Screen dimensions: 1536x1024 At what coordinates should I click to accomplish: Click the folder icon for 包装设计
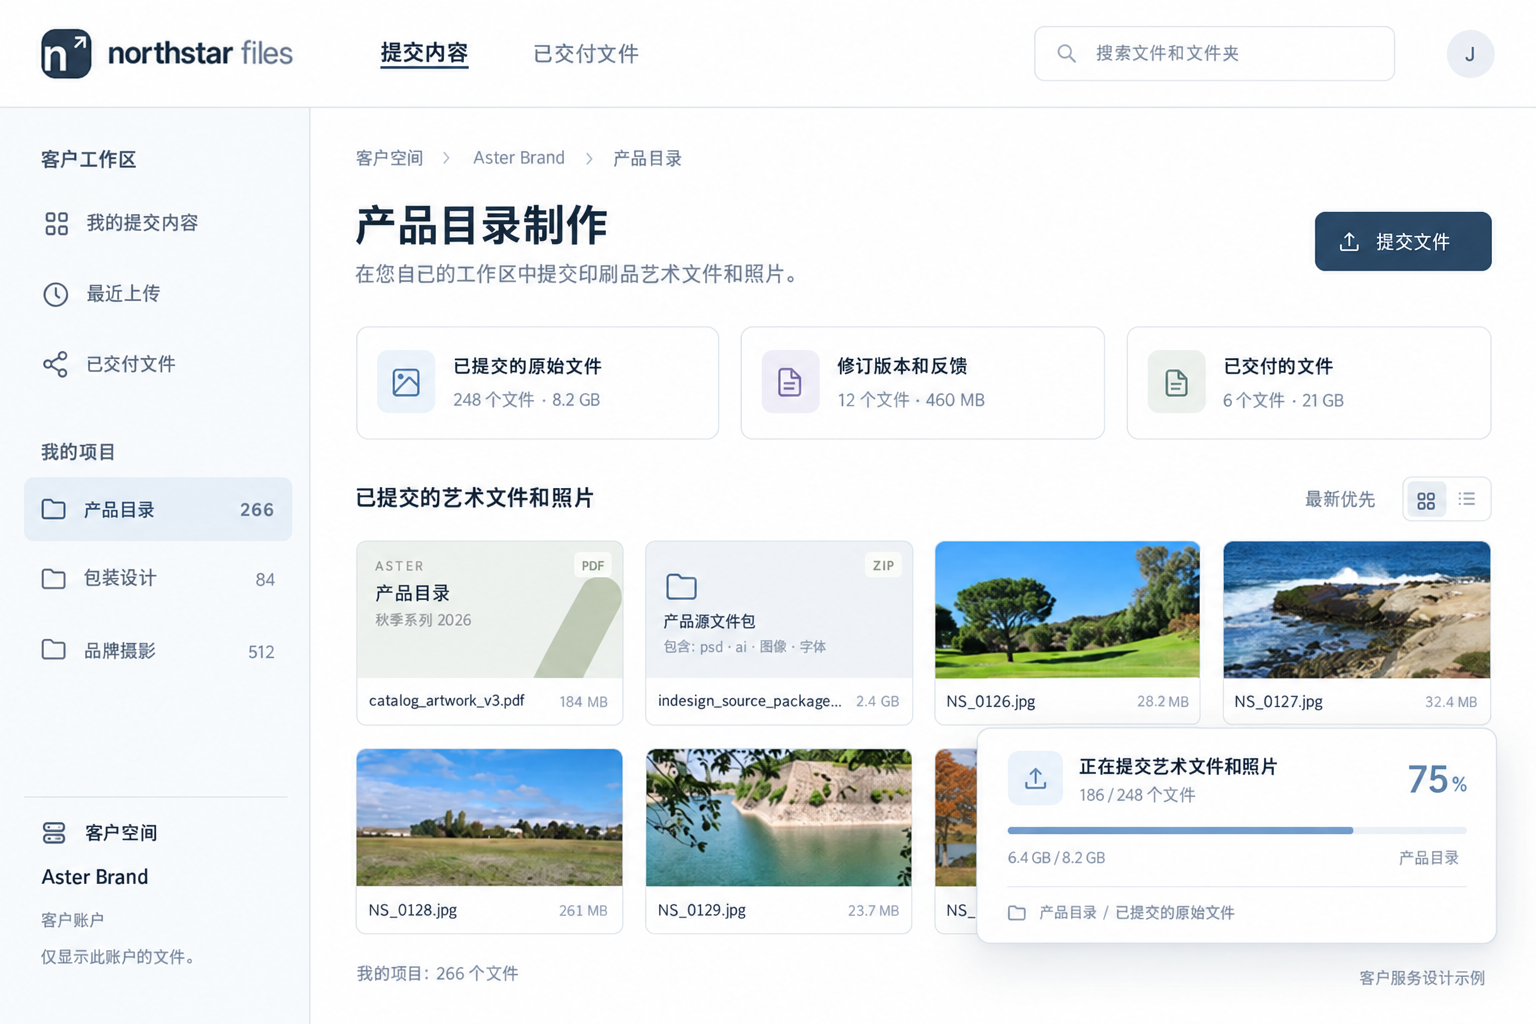pos(54,578)
